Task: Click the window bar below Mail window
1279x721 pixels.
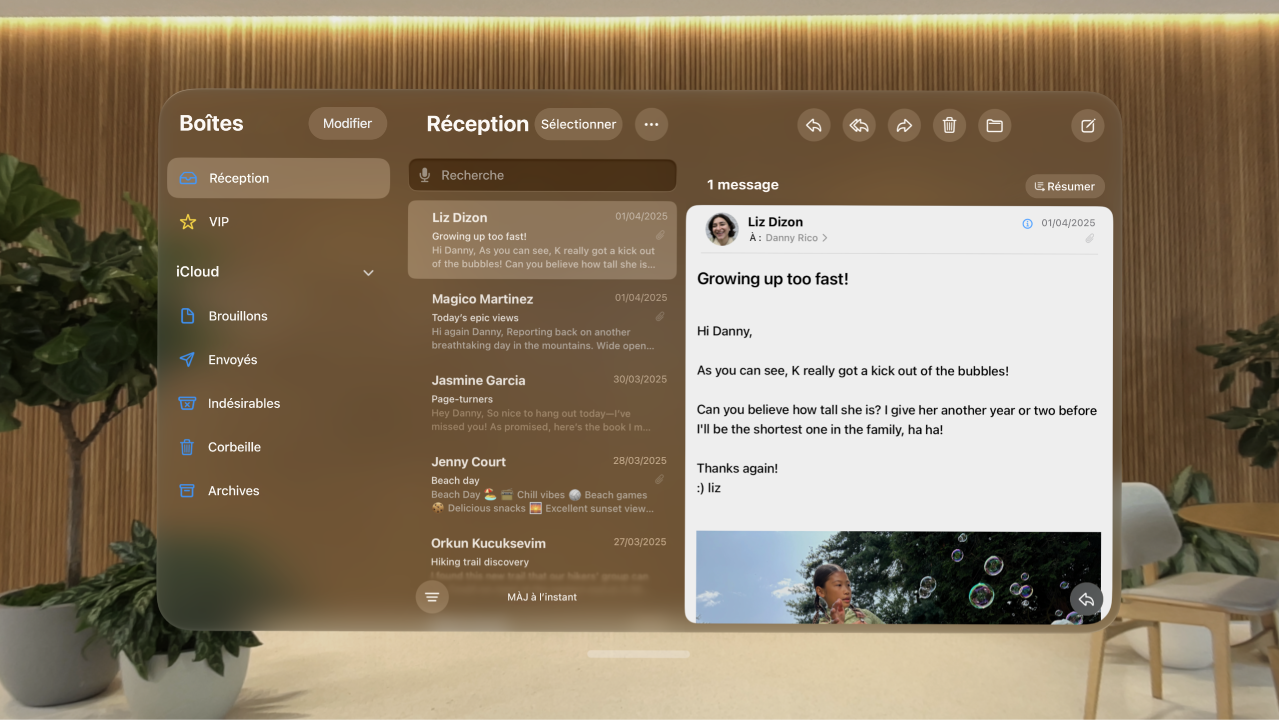Action: [x=639, y=654]
